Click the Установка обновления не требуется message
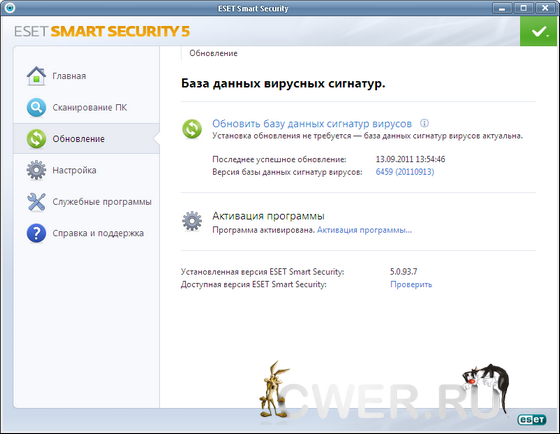This screenshot has width=560, height=434. coord(368,136)
